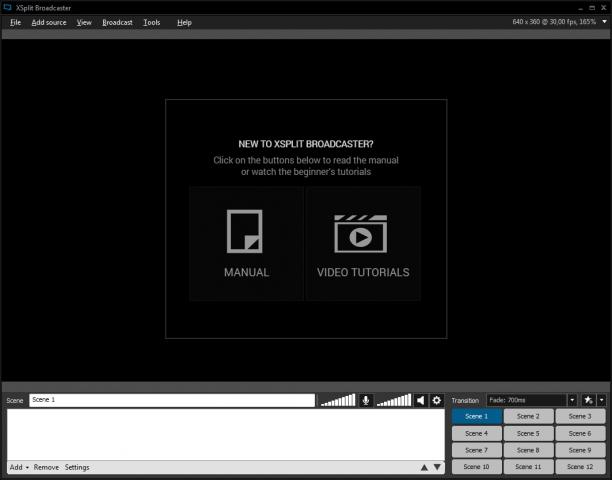Click the NEW TO XSPLIT BROADCASTER? heading
Screen dimensions: 612x480
(306, 144)
